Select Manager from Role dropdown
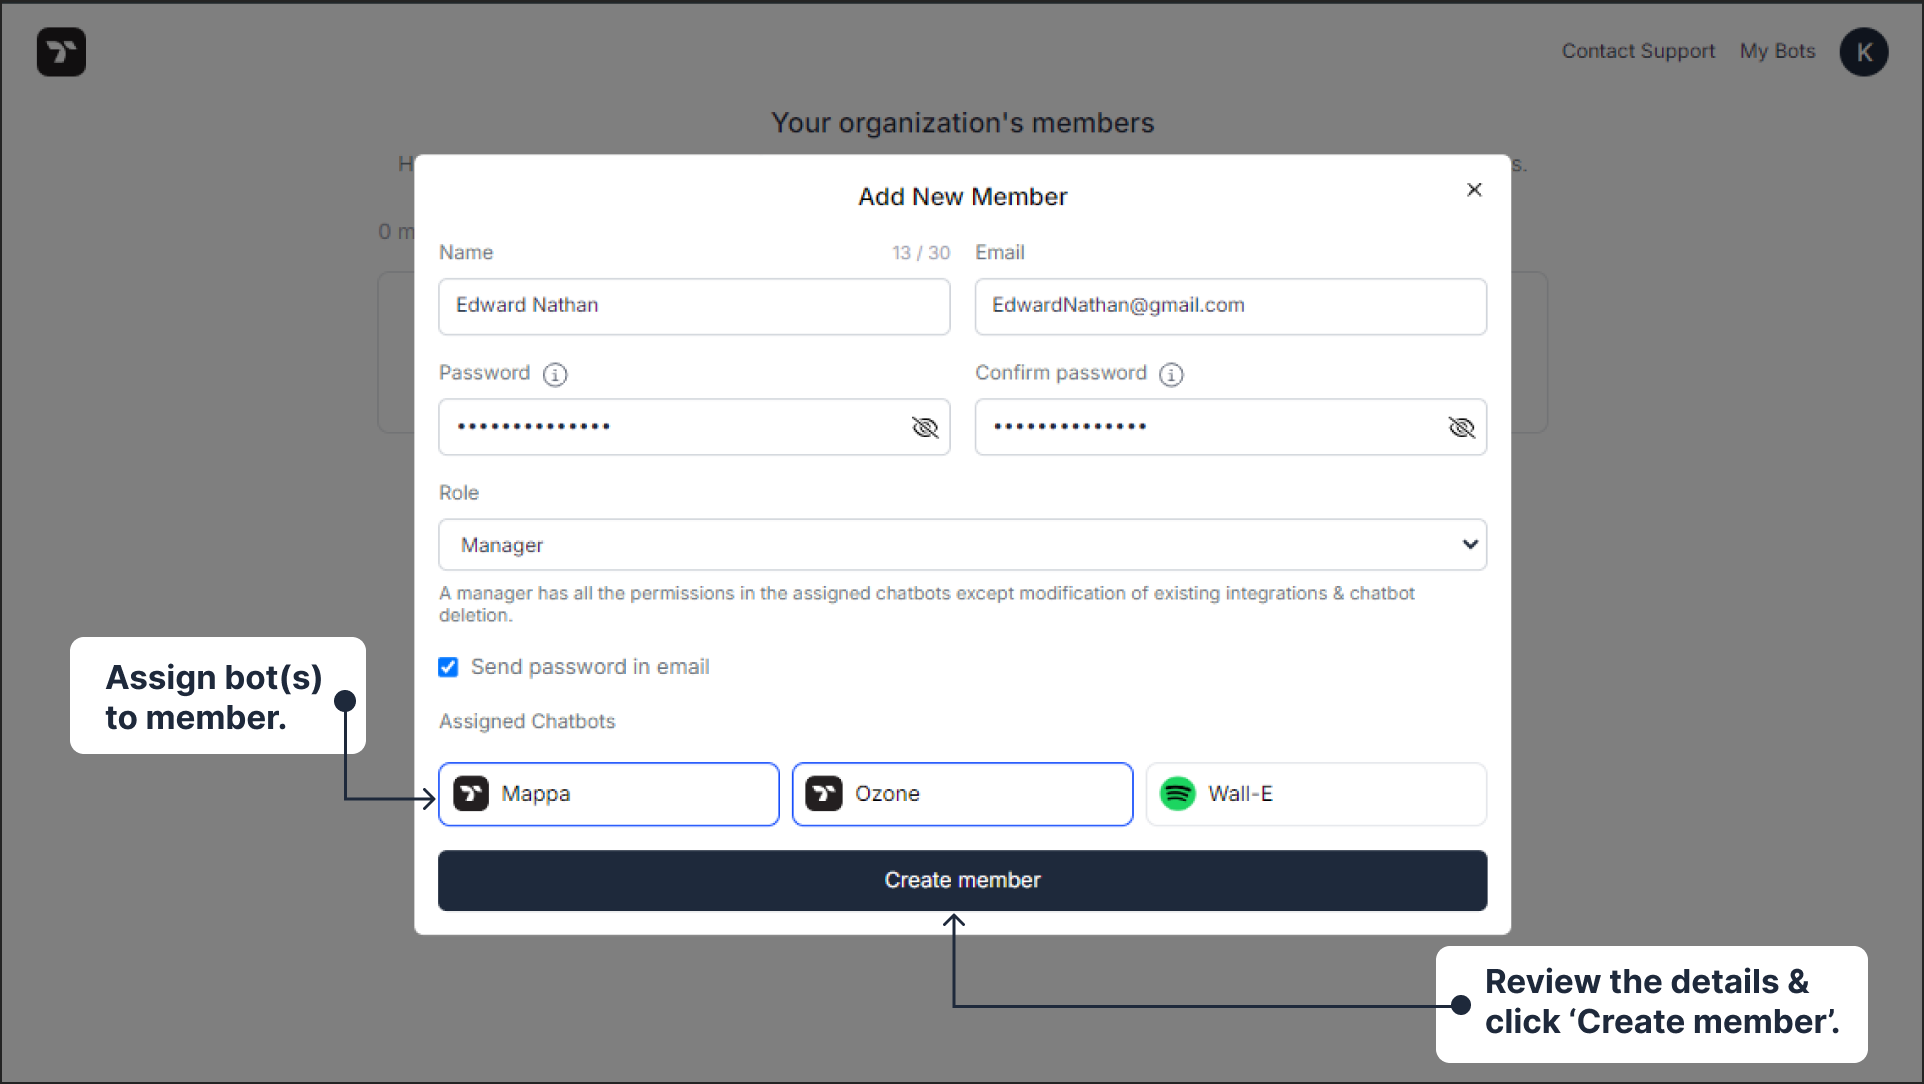Image resolution: width=1924 pixels, height=1084 pixels. [962, 545]
